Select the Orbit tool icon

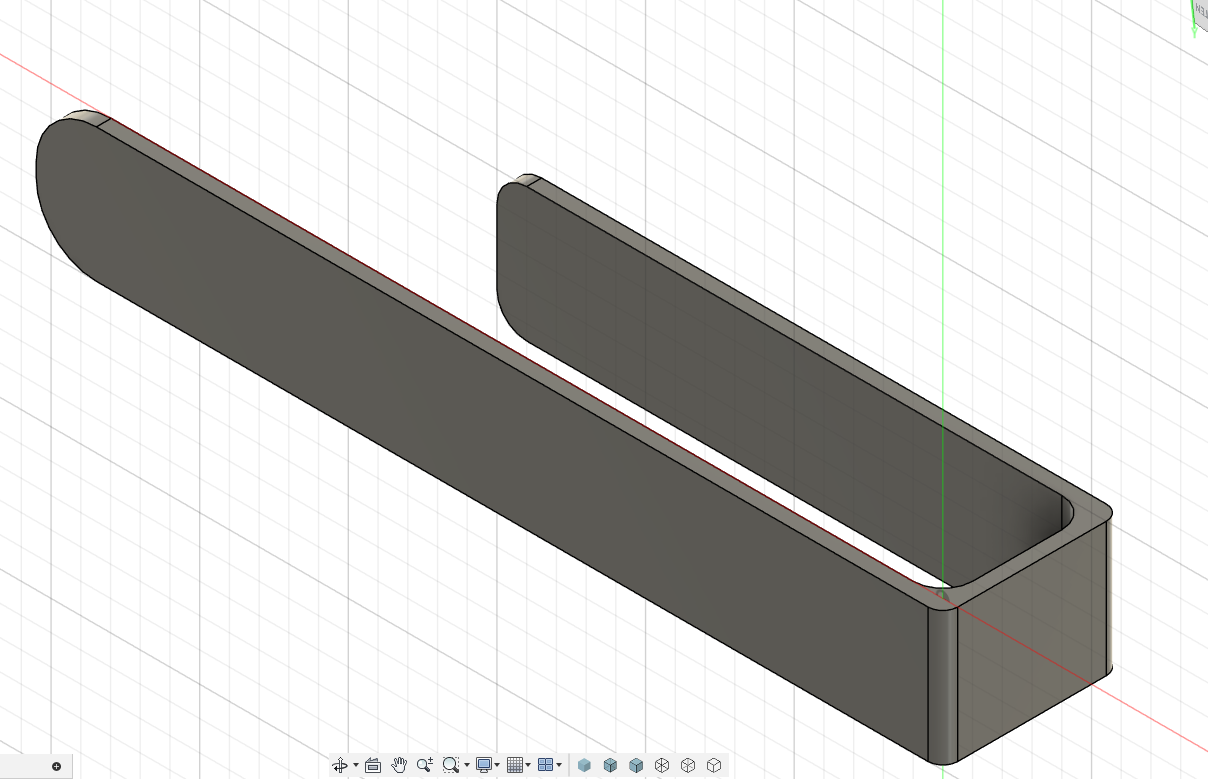(341, 765)
